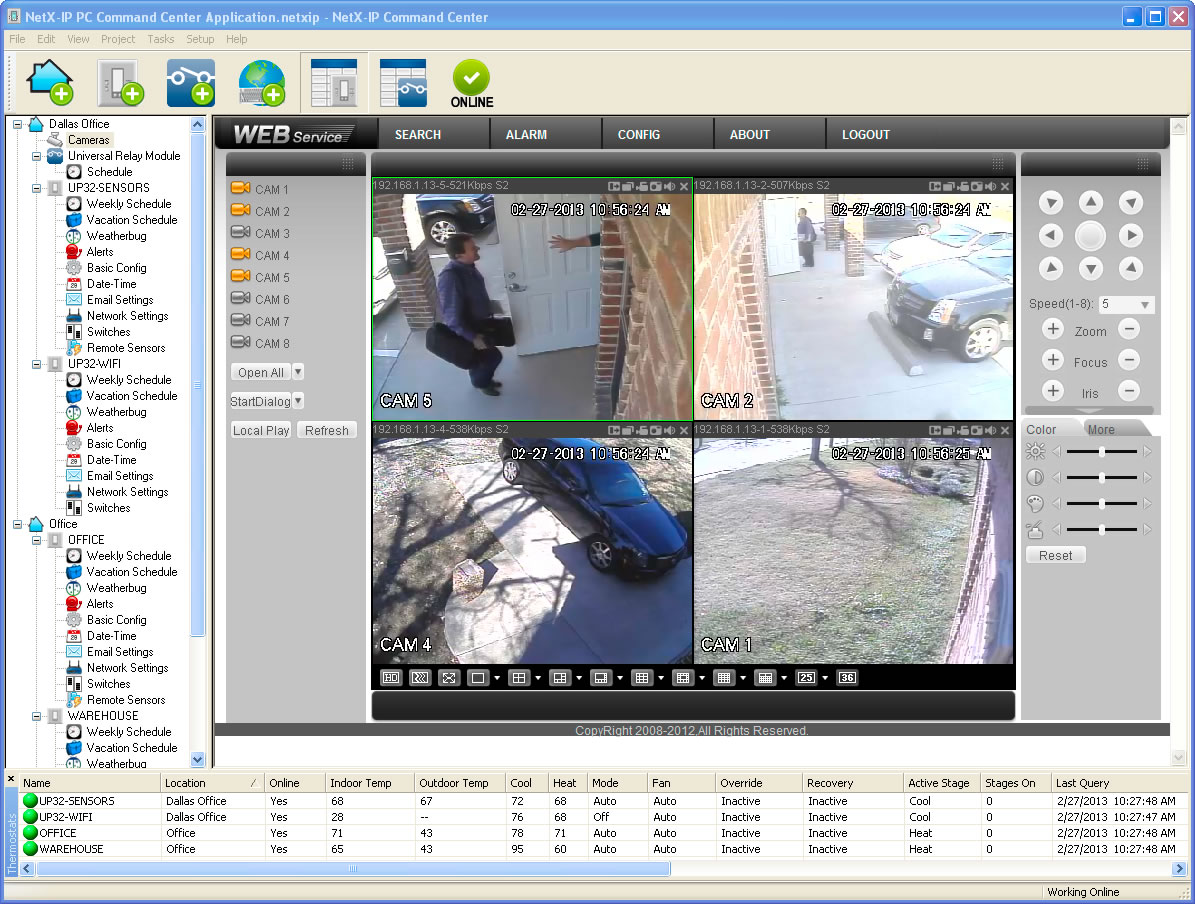The image size is (1195, 904).
Task: Toggle audio icon on CAM 5 pane
Action: click(x=669, y=186)
